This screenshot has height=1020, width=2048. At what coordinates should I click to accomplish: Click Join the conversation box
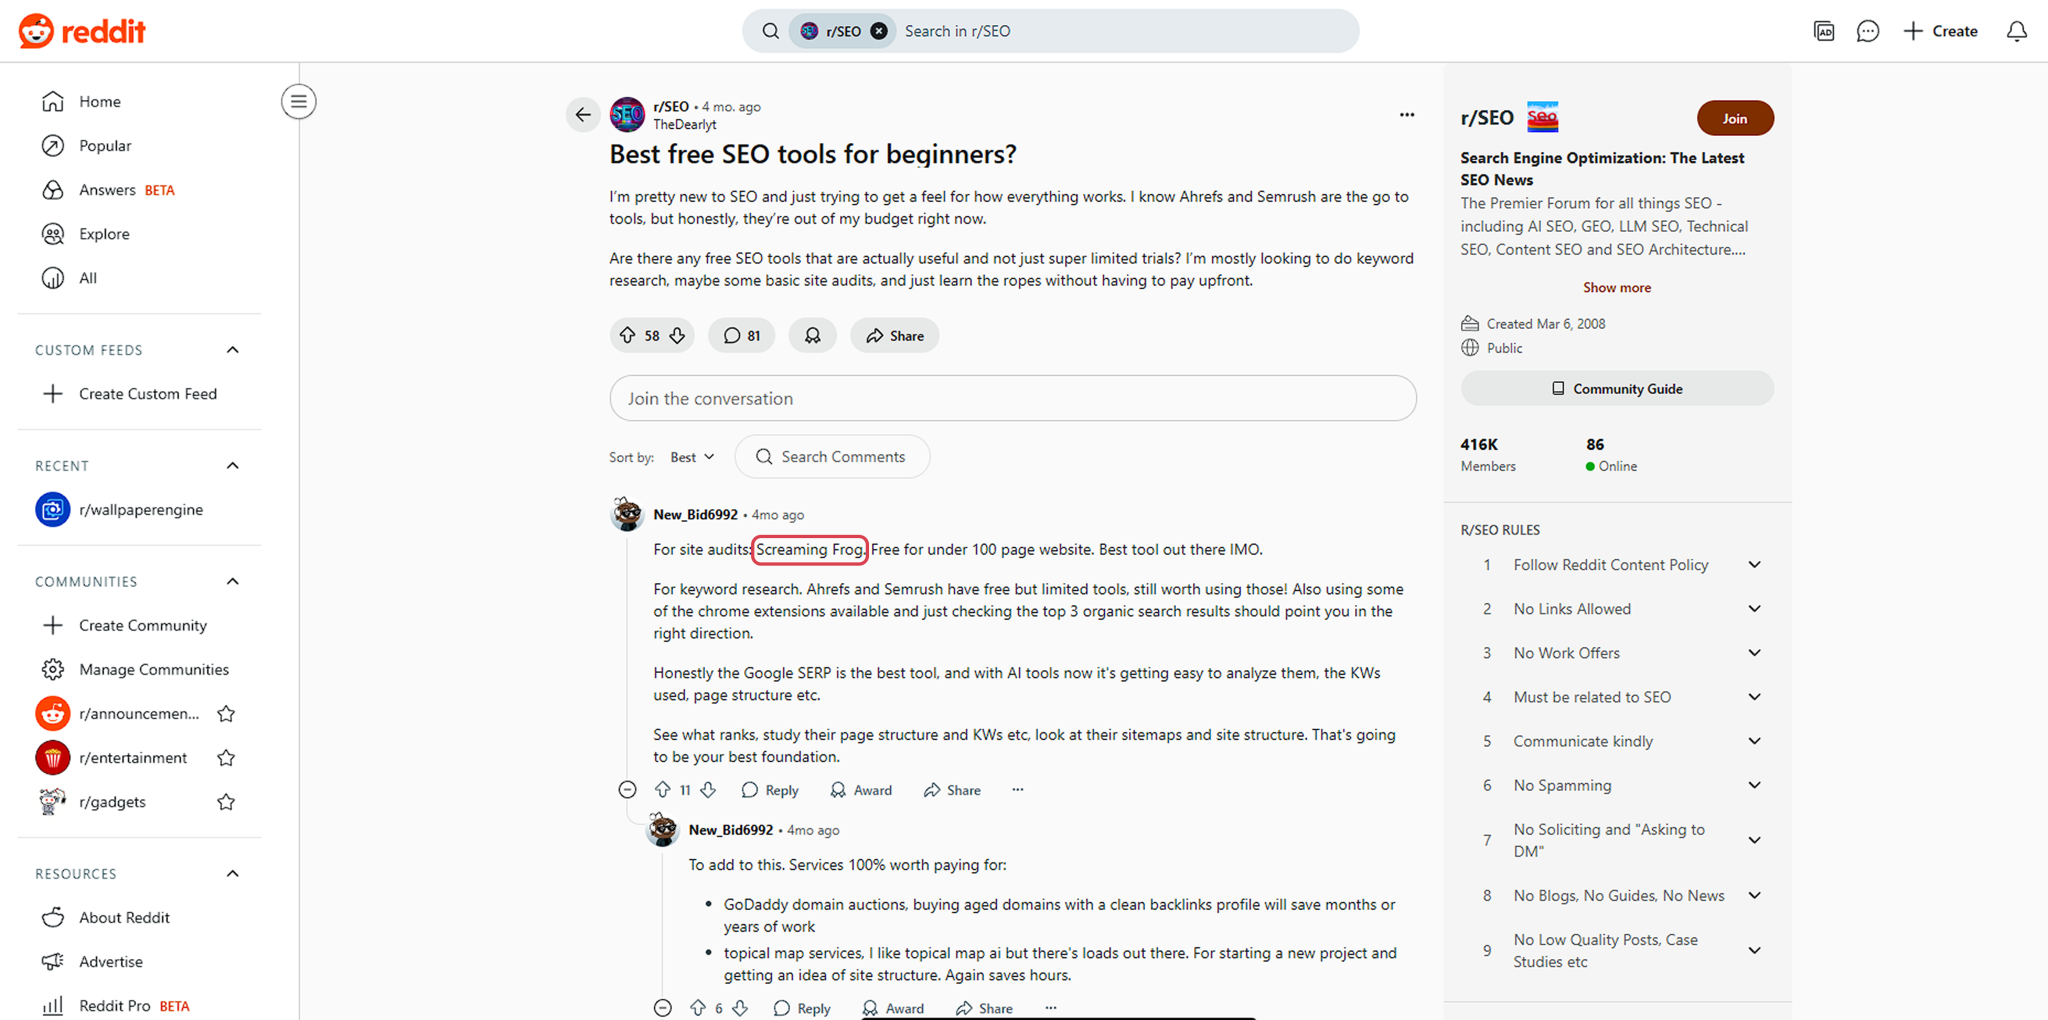pos(1013,398)
